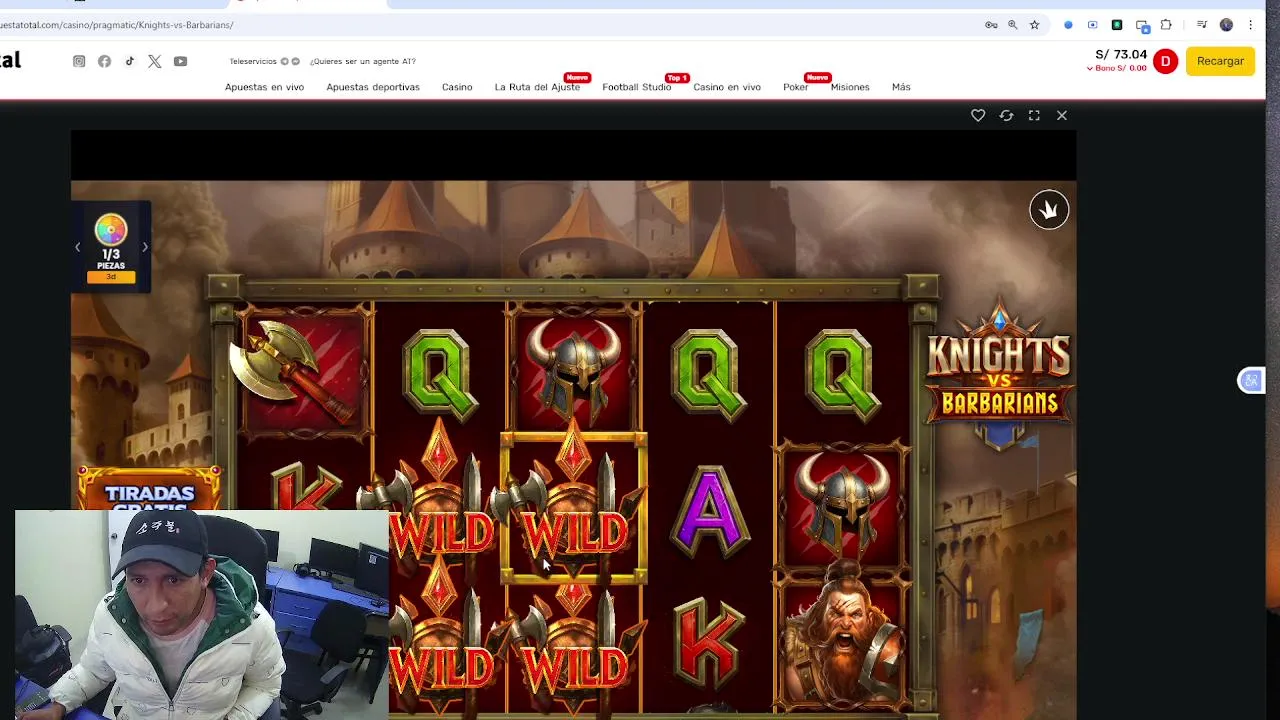Image resolution: width=1280 pixels, height=720 pixels.
Task: Reload the game with the refresh icon
Action: [1006, 116]
